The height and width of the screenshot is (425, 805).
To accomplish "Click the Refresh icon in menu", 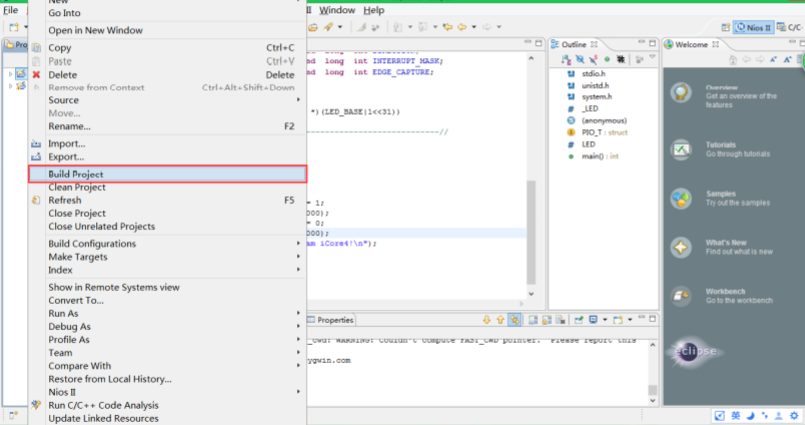I will tap(36, 200).
